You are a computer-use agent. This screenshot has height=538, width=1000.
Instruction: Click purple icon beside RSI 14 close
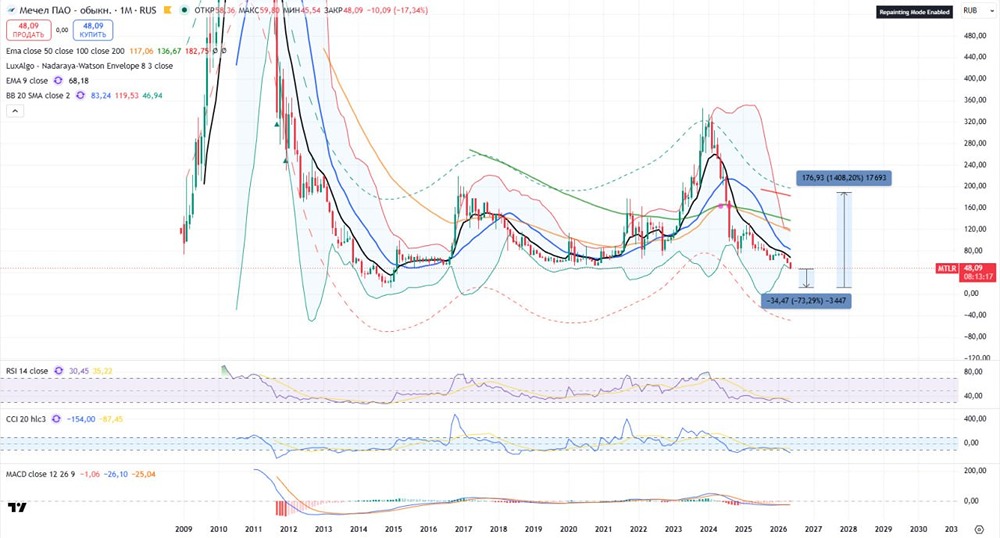(x=58, y=371)
